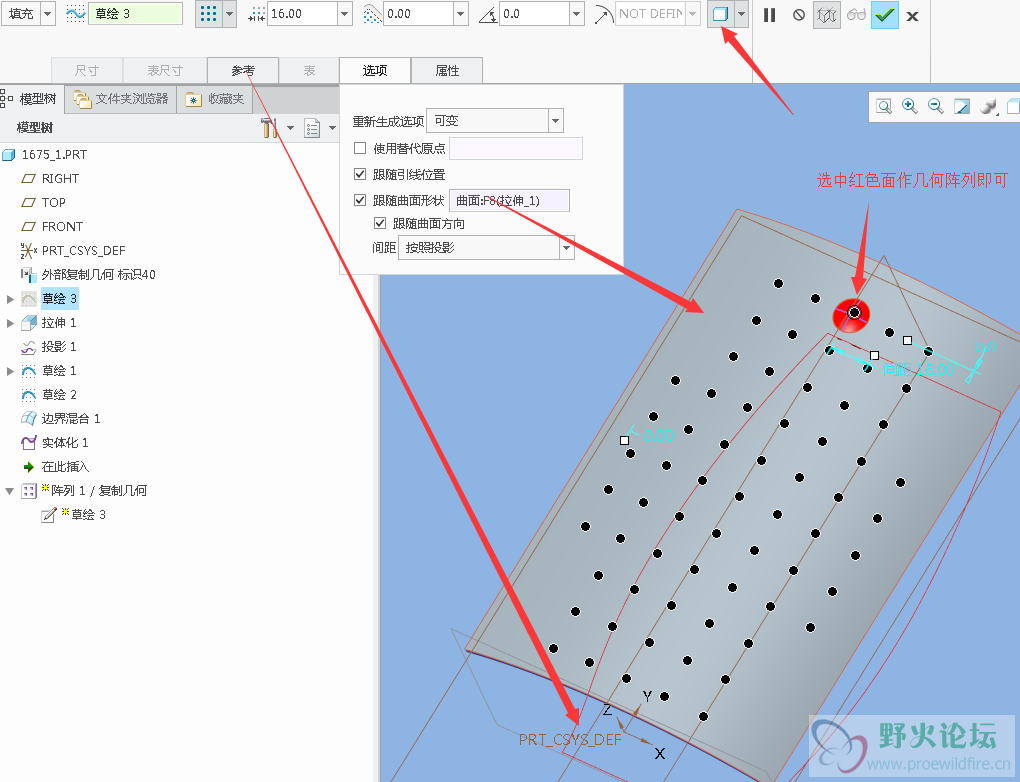Click the refit view icon
This screenshot has height=782, width=1020.
tap(884, 106)
